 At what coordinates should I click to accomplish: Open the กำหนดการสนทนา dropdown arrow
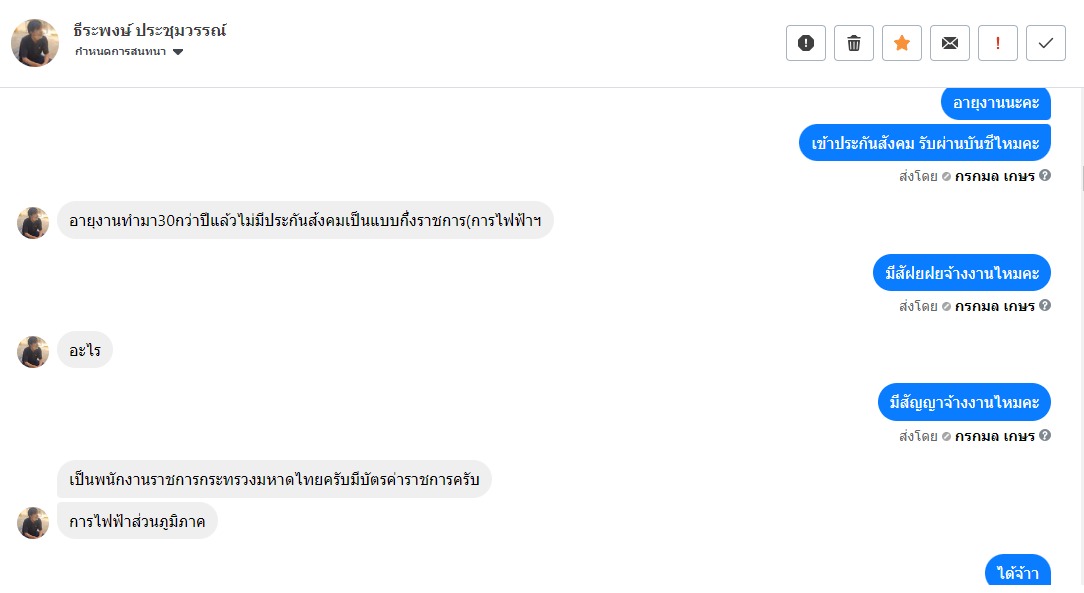(178, 52)
